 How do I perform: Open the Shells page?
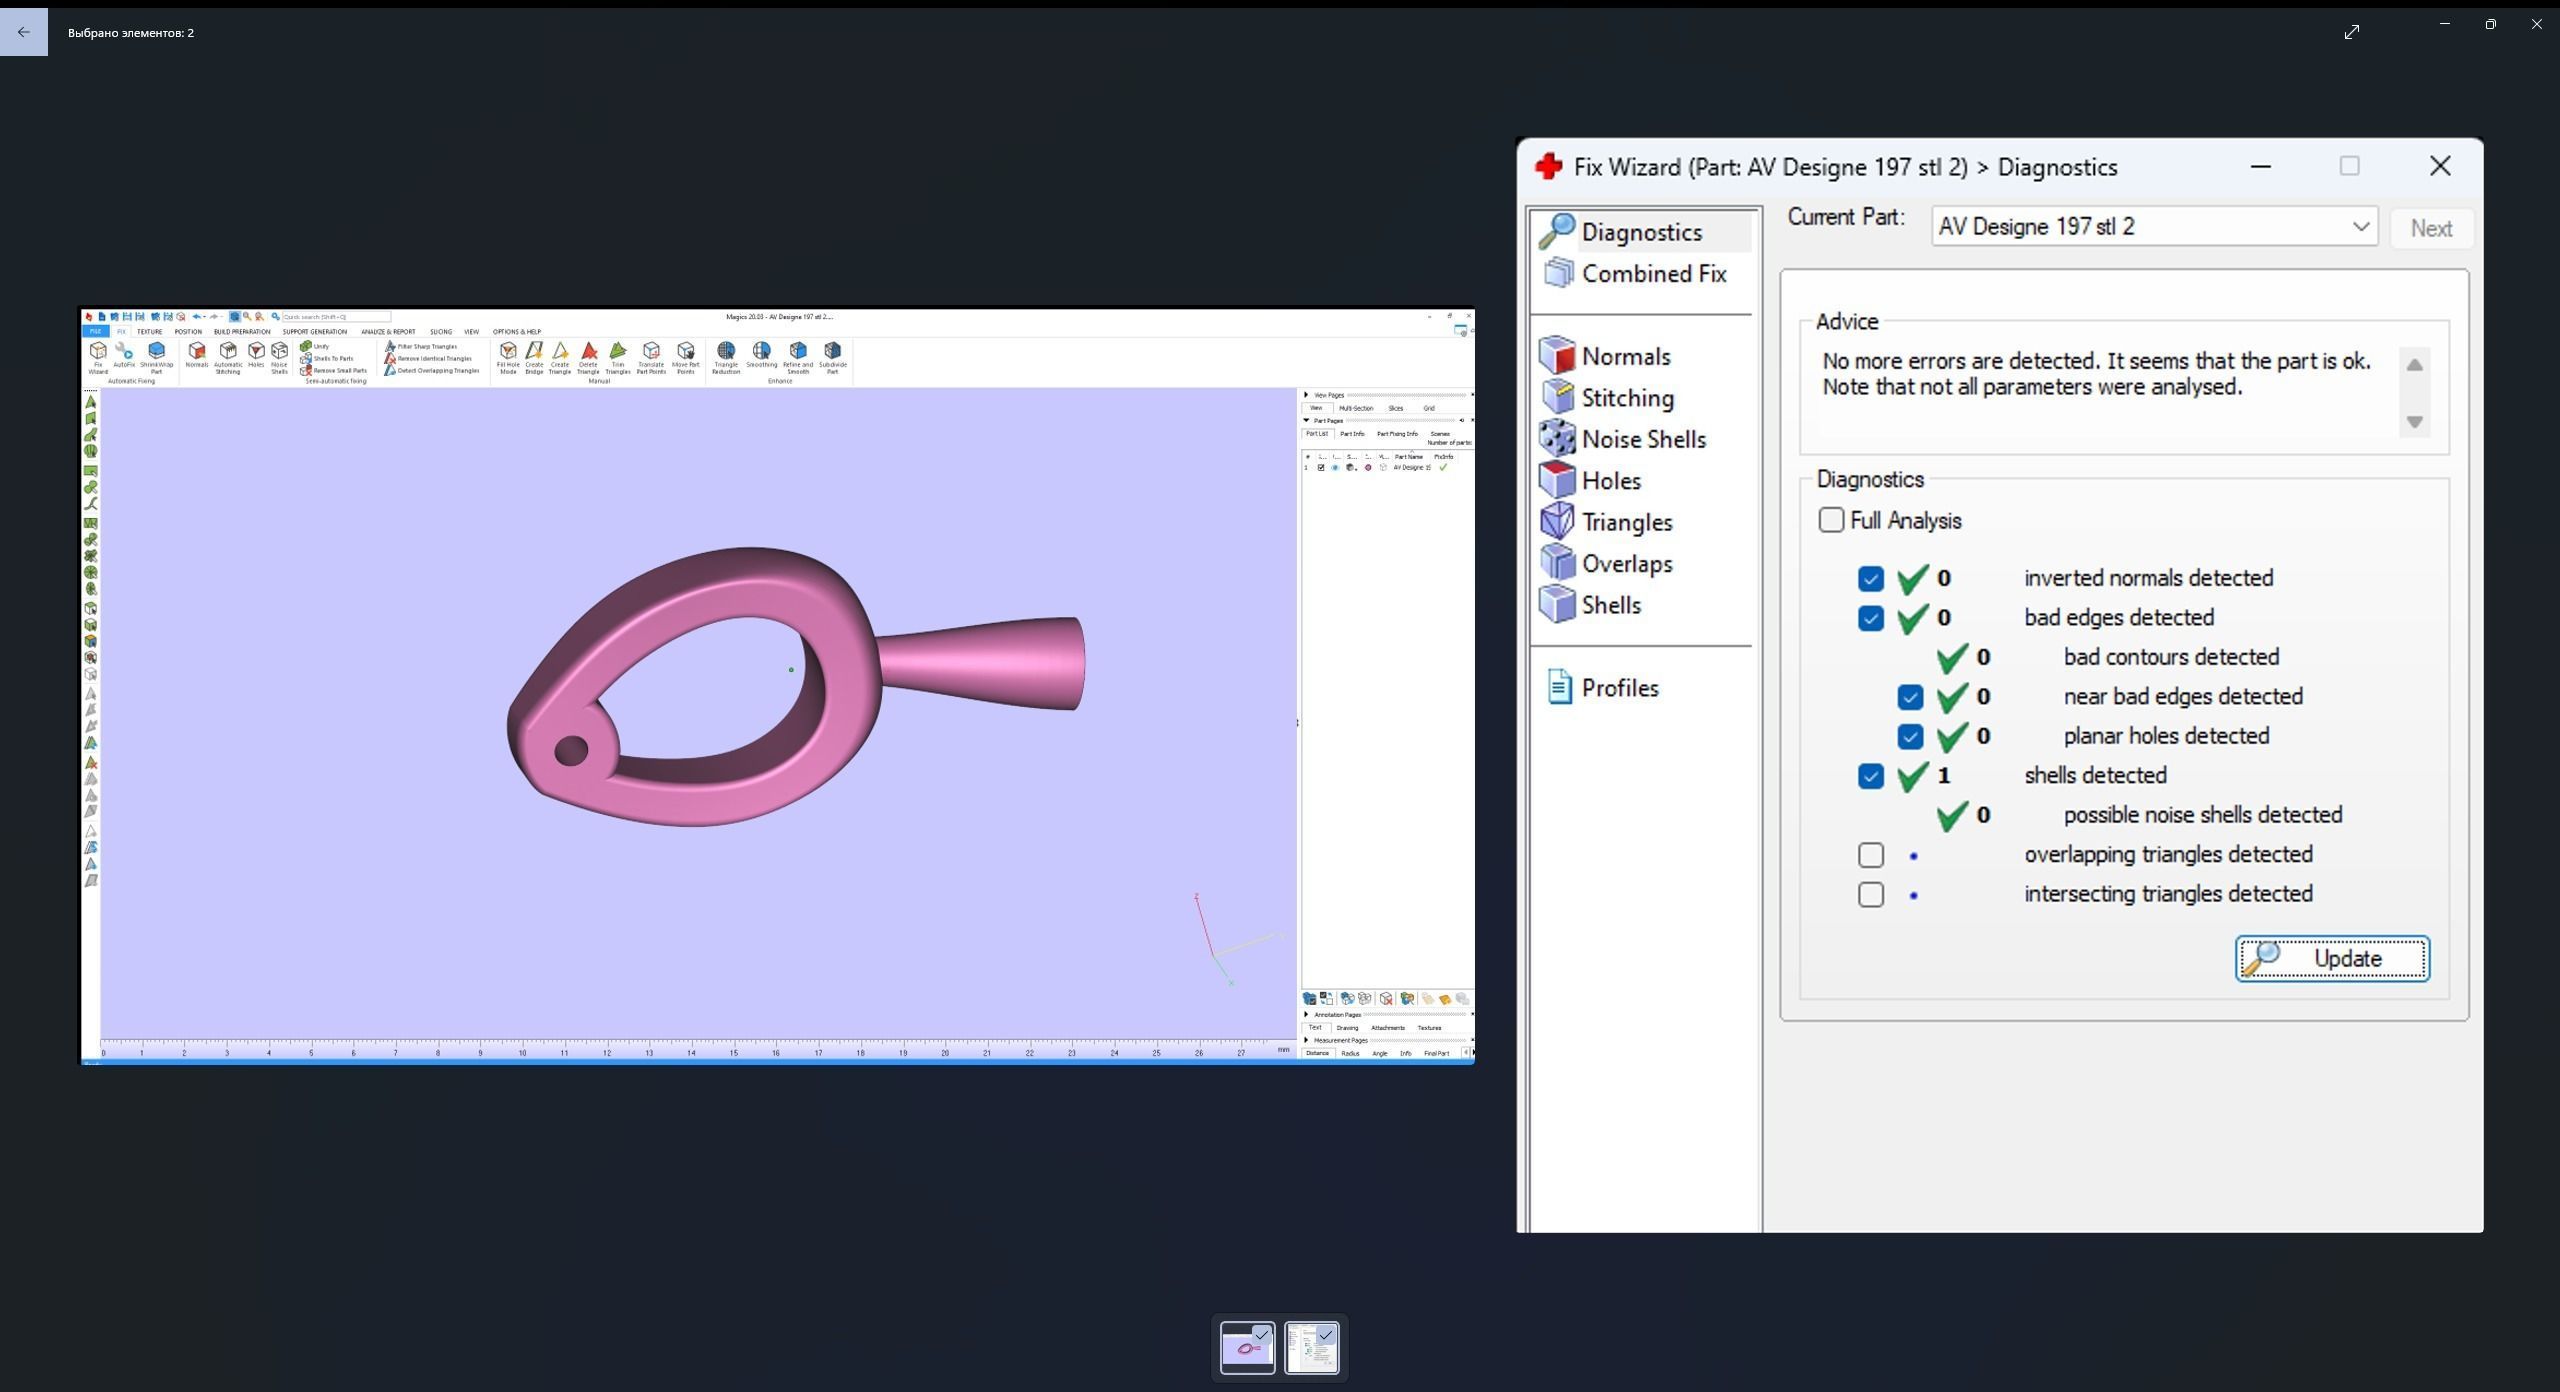coord(1610,605)
